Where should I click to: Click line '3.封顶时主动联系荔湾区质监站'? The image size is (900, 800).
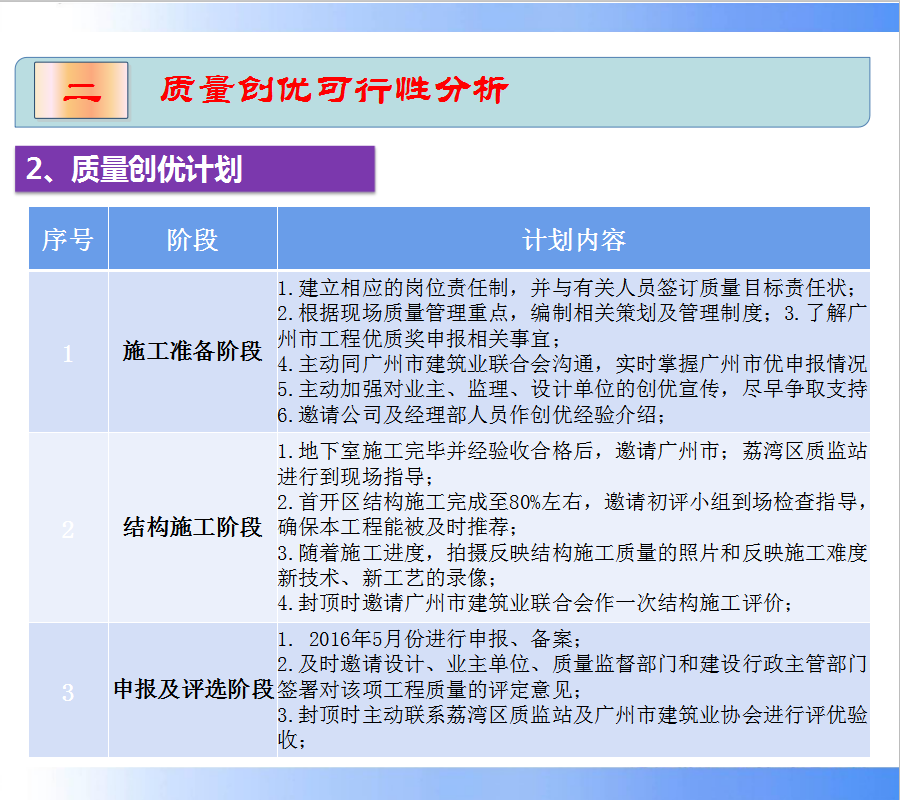click(572, 714)
